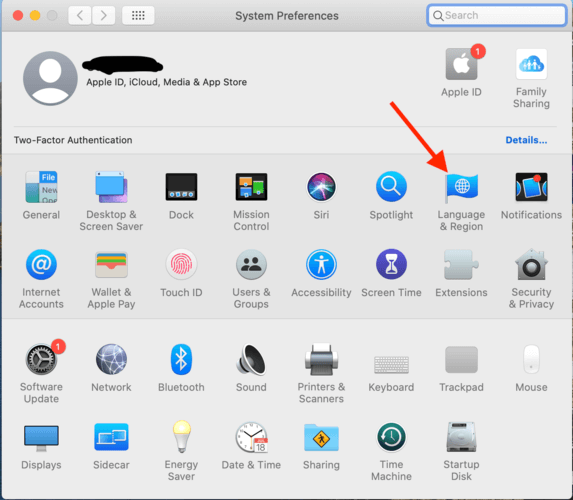Open General preferences
The image size is (573, 500).
41,187
